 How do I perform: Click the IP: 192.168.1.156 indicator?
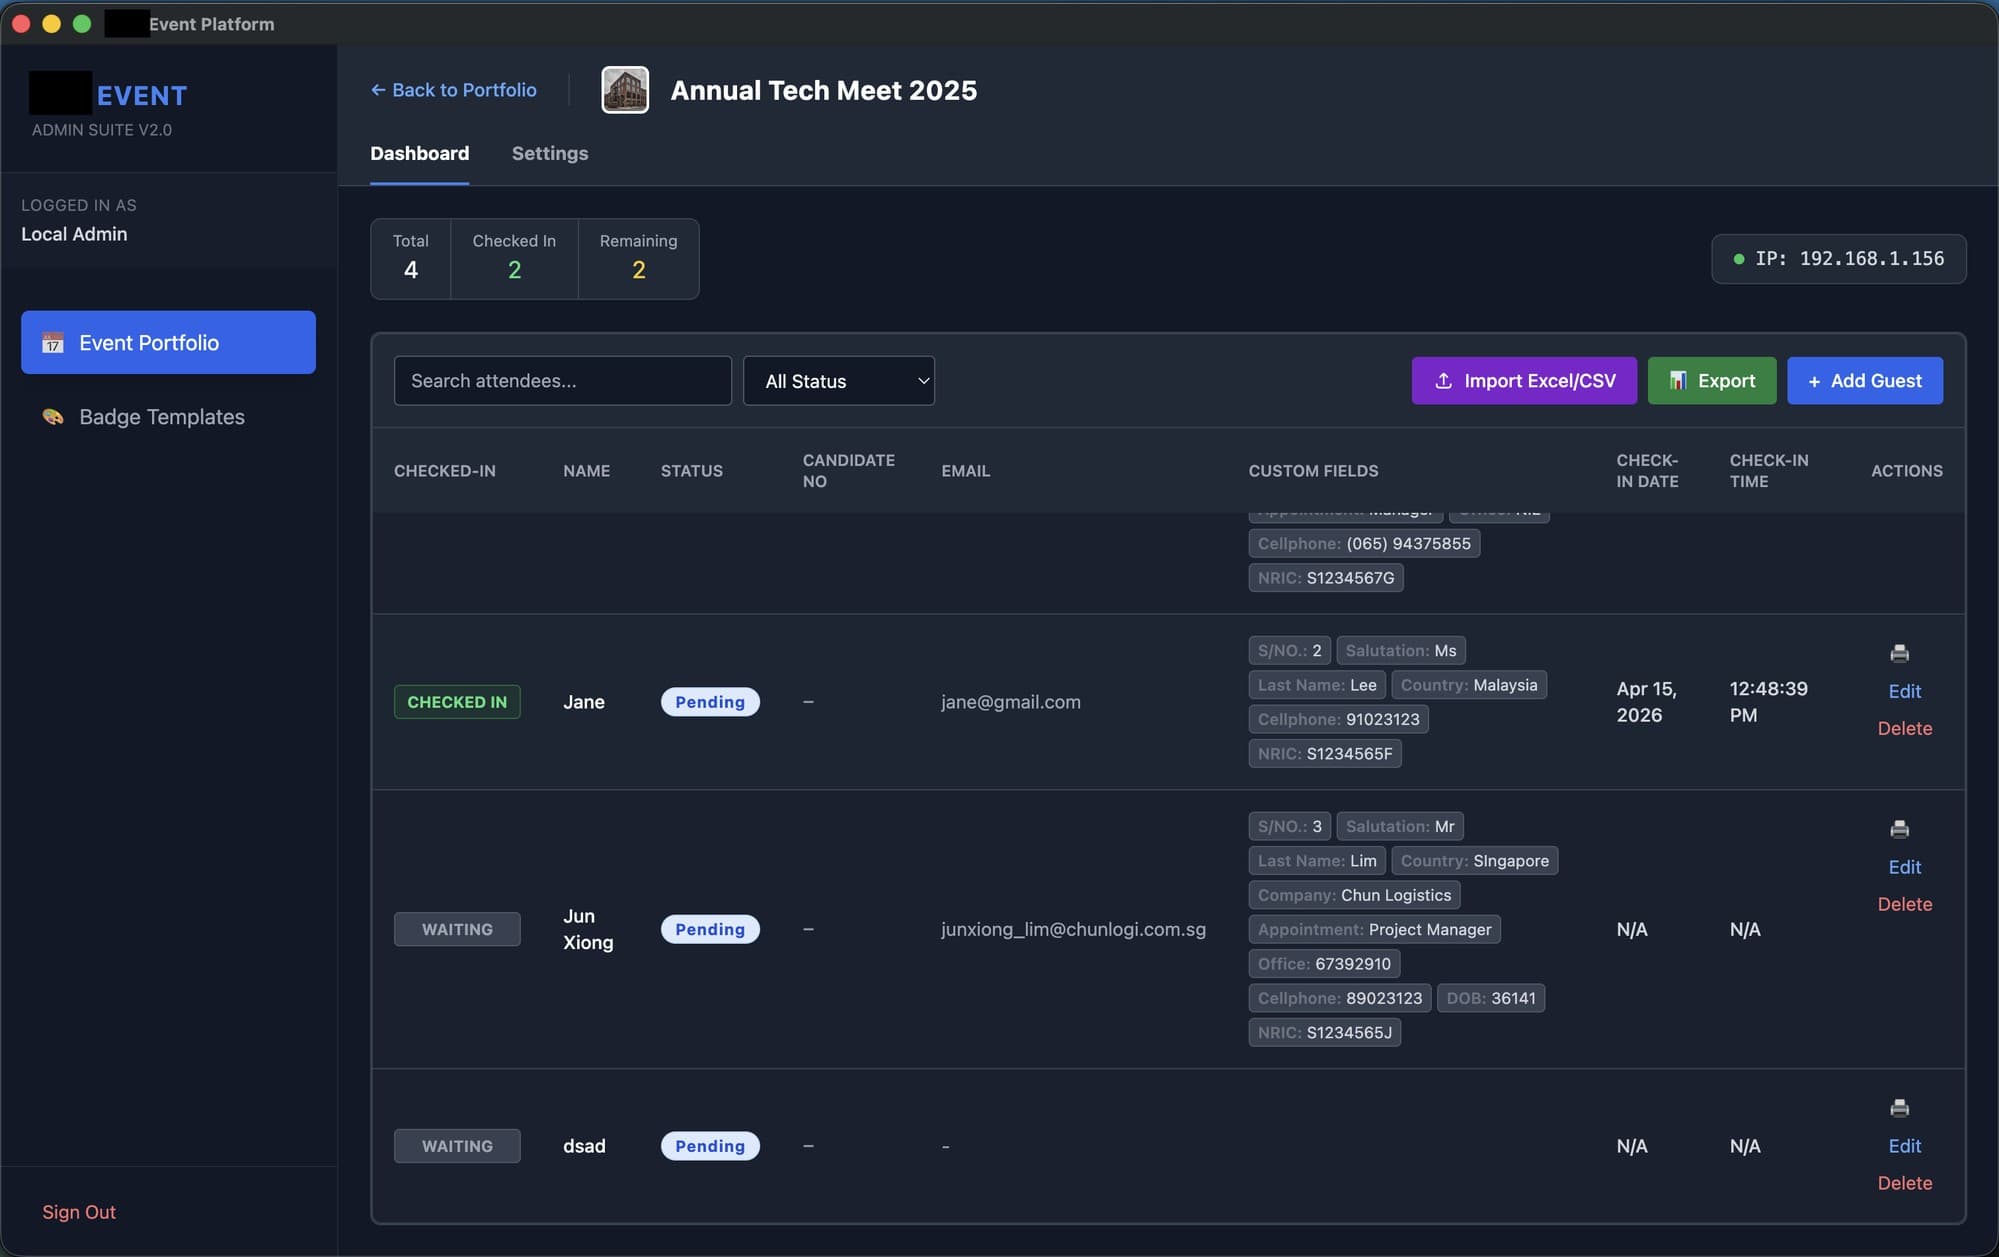[x=1838, y=259]
